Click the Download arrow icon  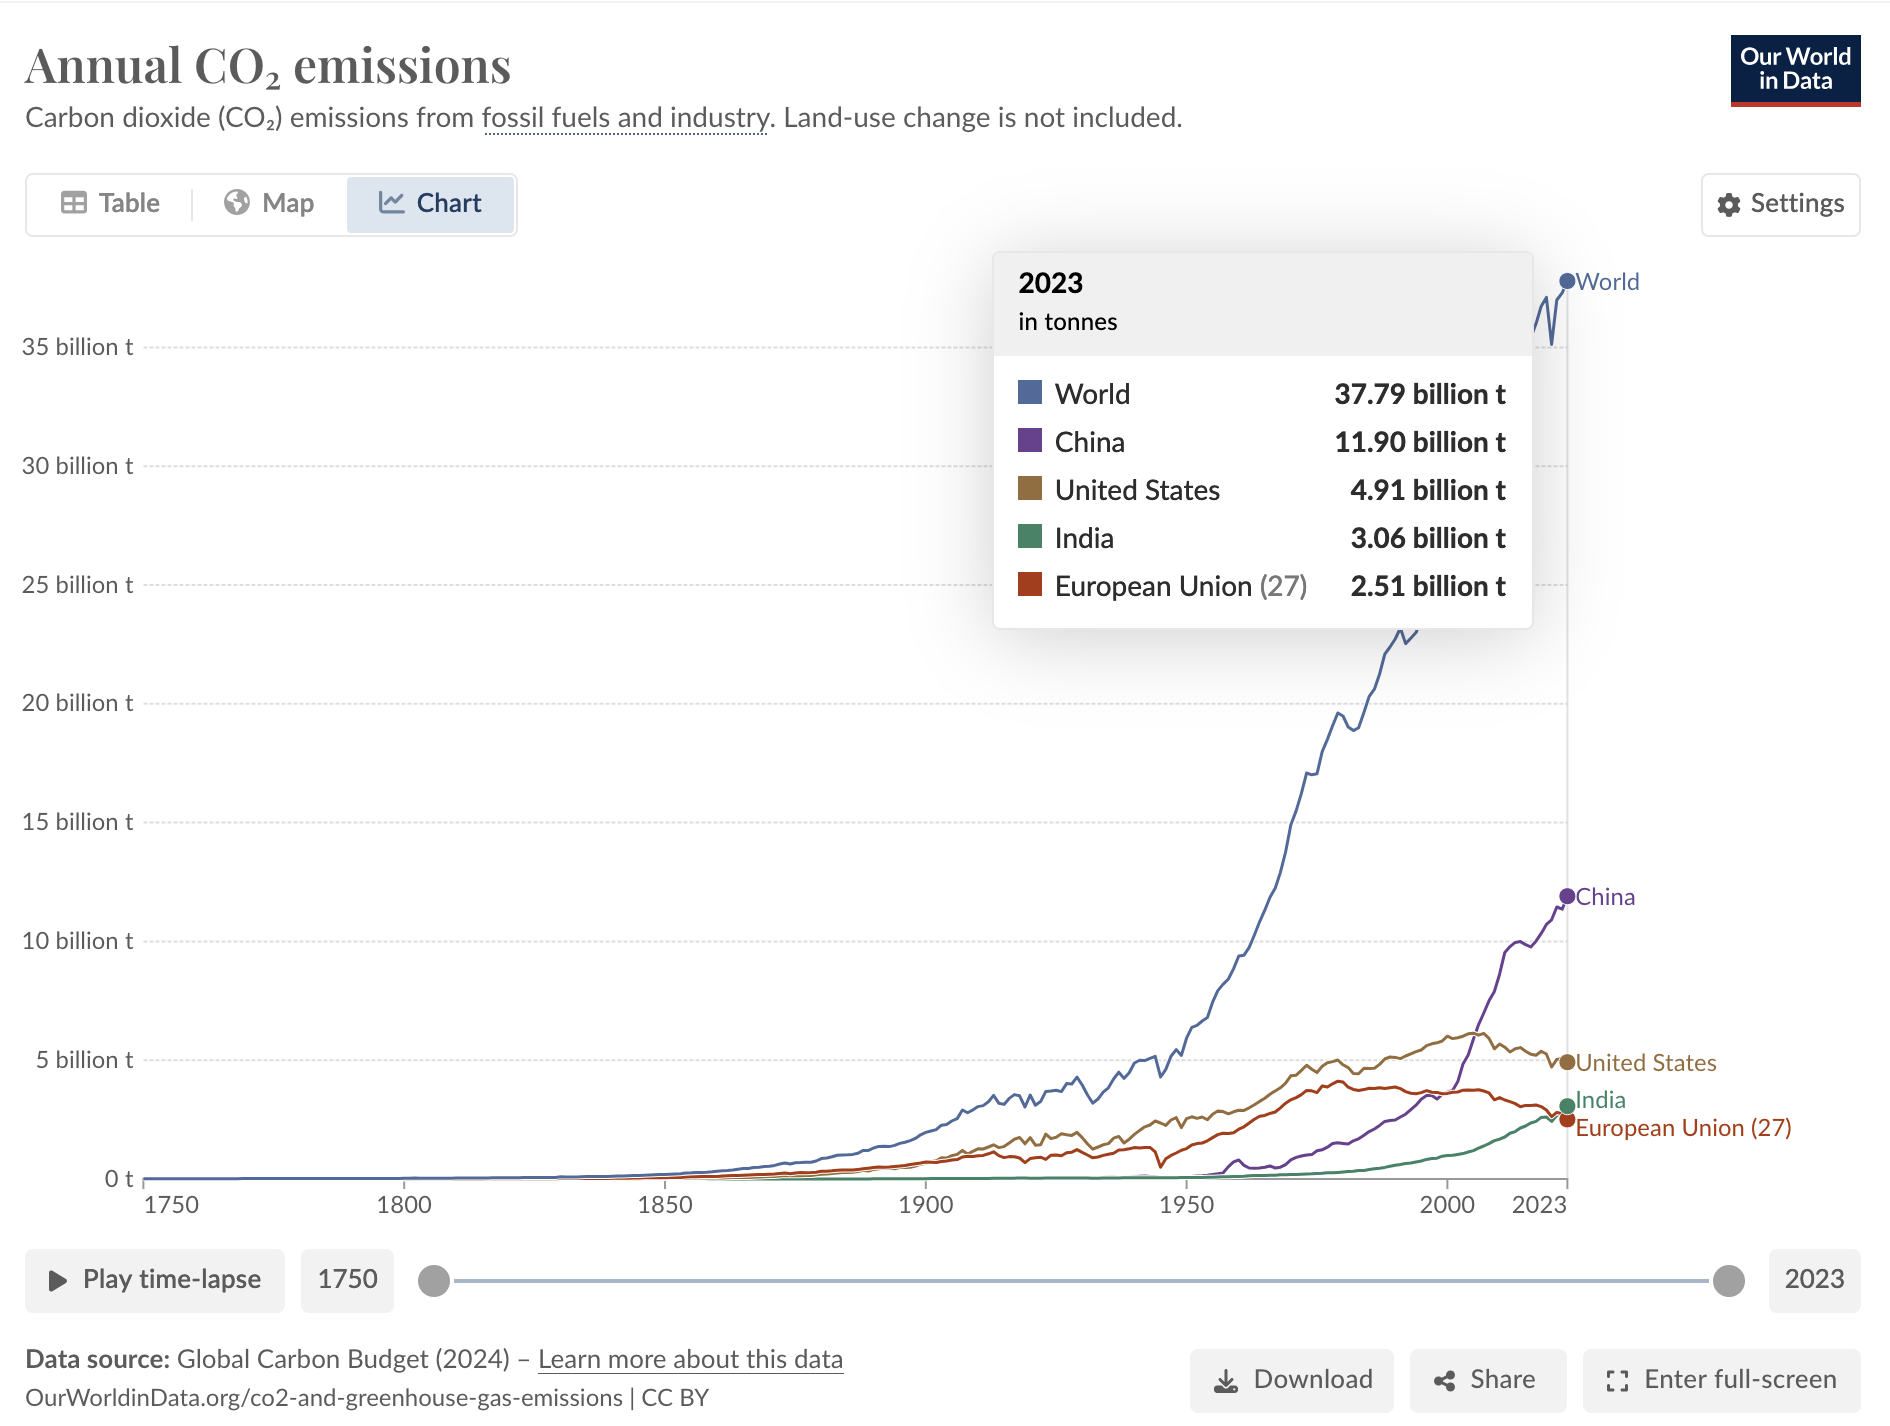click(x=1225, y=1381)
